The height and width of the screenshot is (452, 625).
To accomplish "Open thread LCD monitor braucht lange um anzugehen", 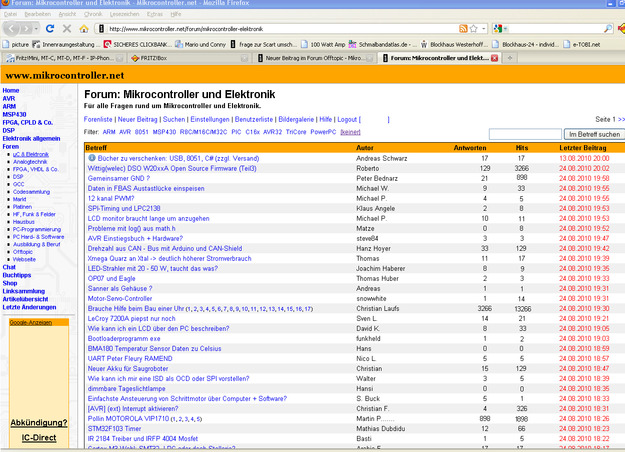I will 148,218.
